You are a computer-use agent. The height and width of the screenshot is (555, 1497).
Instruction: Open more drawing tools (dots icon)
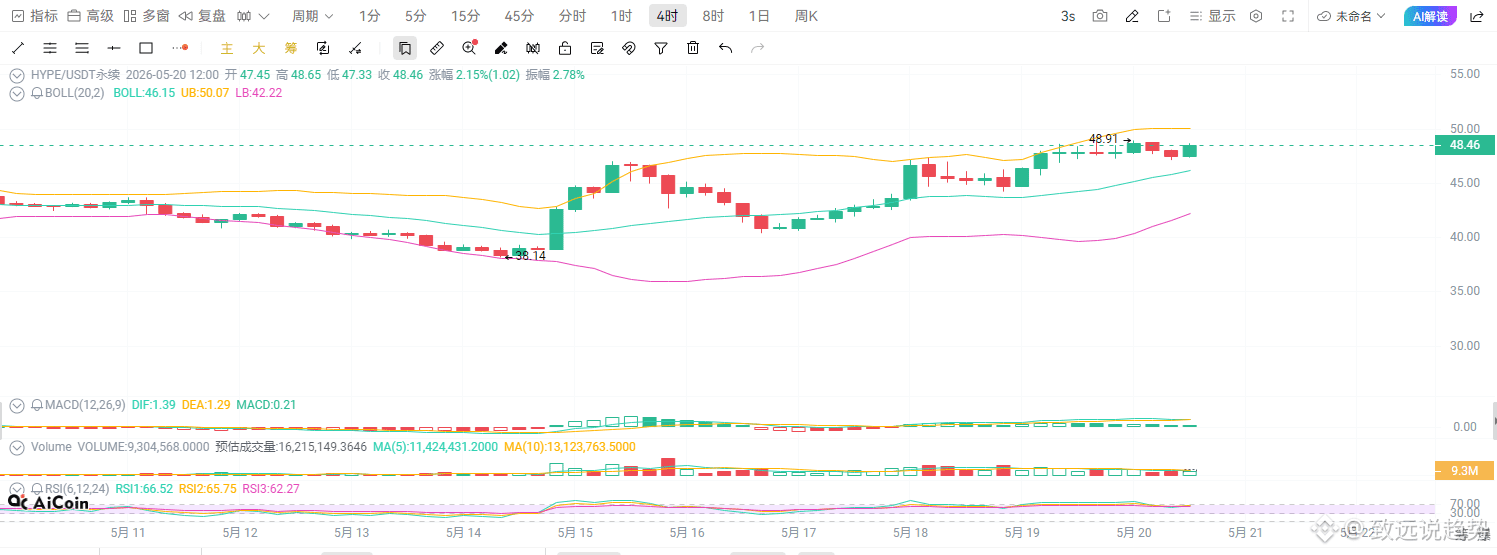click(x=180, y=48)
